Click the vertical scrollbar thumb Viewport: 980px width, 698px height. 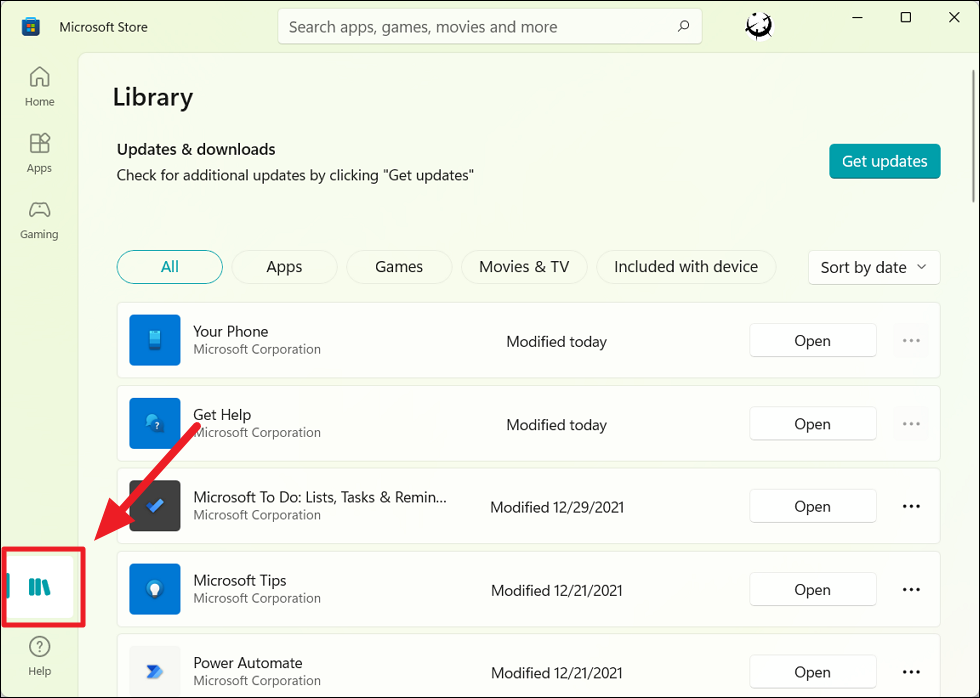tap(974, 136)
